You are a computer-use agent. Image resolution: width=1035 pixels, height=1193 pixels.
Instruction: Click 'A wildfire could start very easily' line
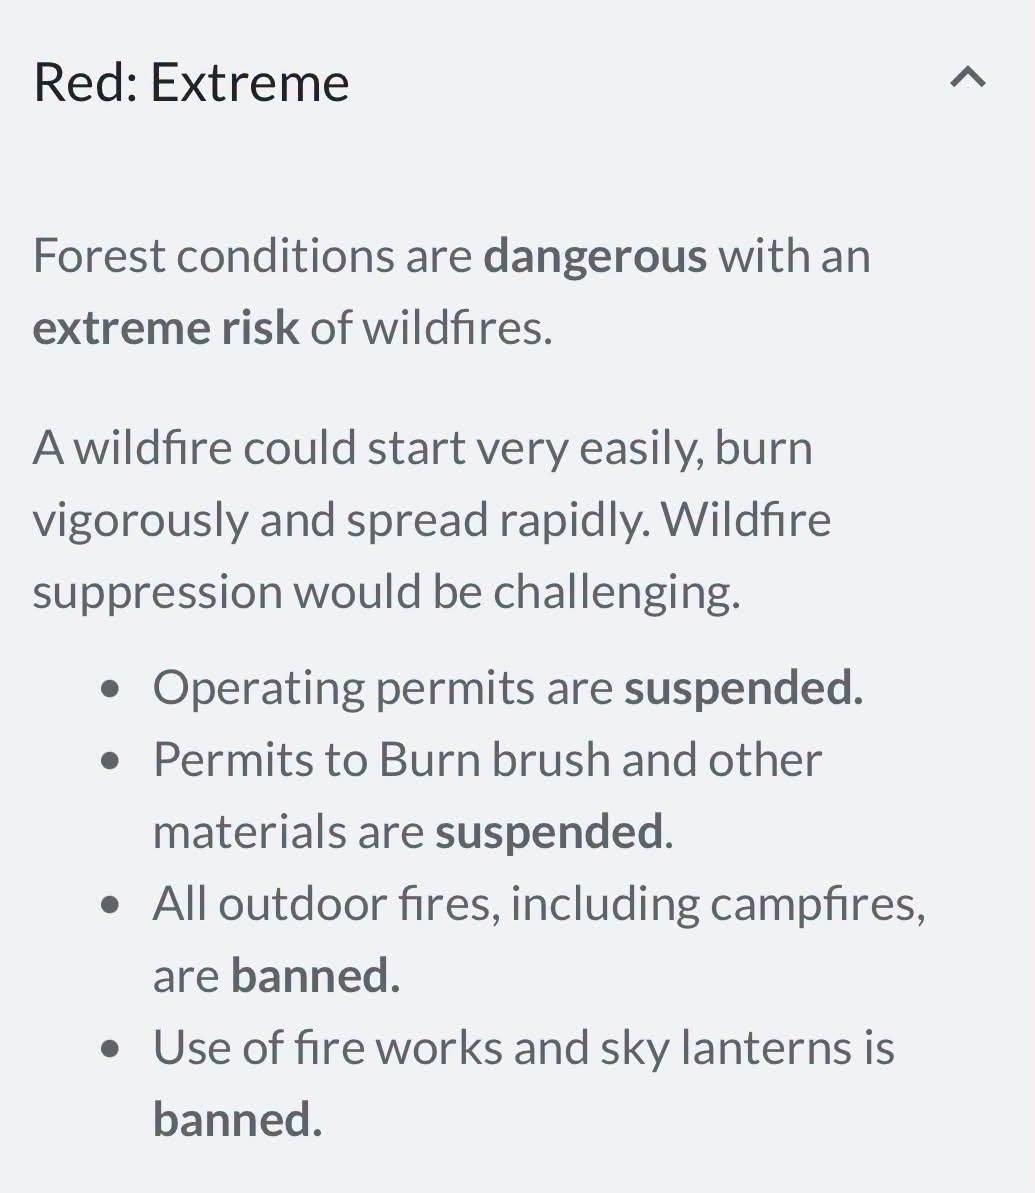(x=422, y=449)
